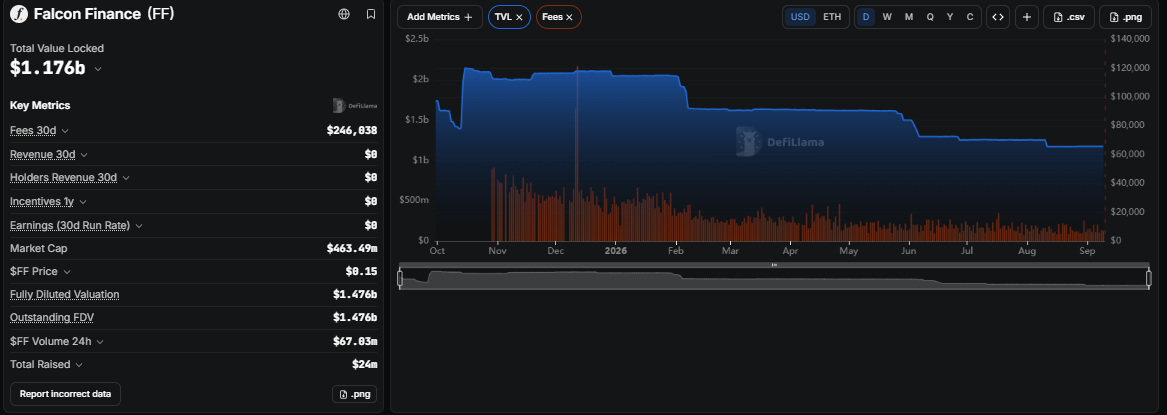Viewport: 1167px width, 415px height.
Task: Click Report incorrect data button
Action: tap(65, 393)
